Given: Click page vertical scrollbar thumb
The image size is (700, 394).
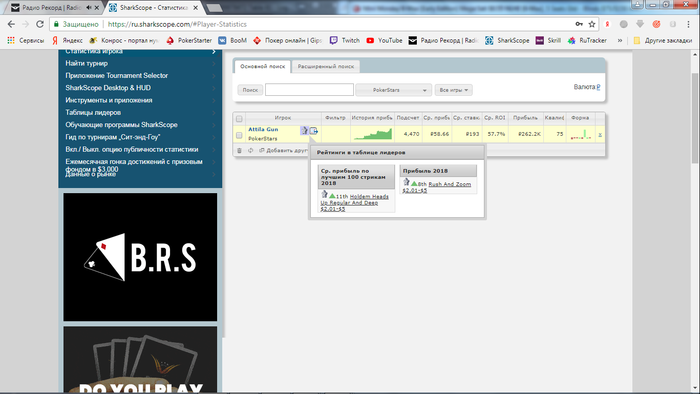Looking at the screenshot, I should pyautogui.click(x=695, y=118).
